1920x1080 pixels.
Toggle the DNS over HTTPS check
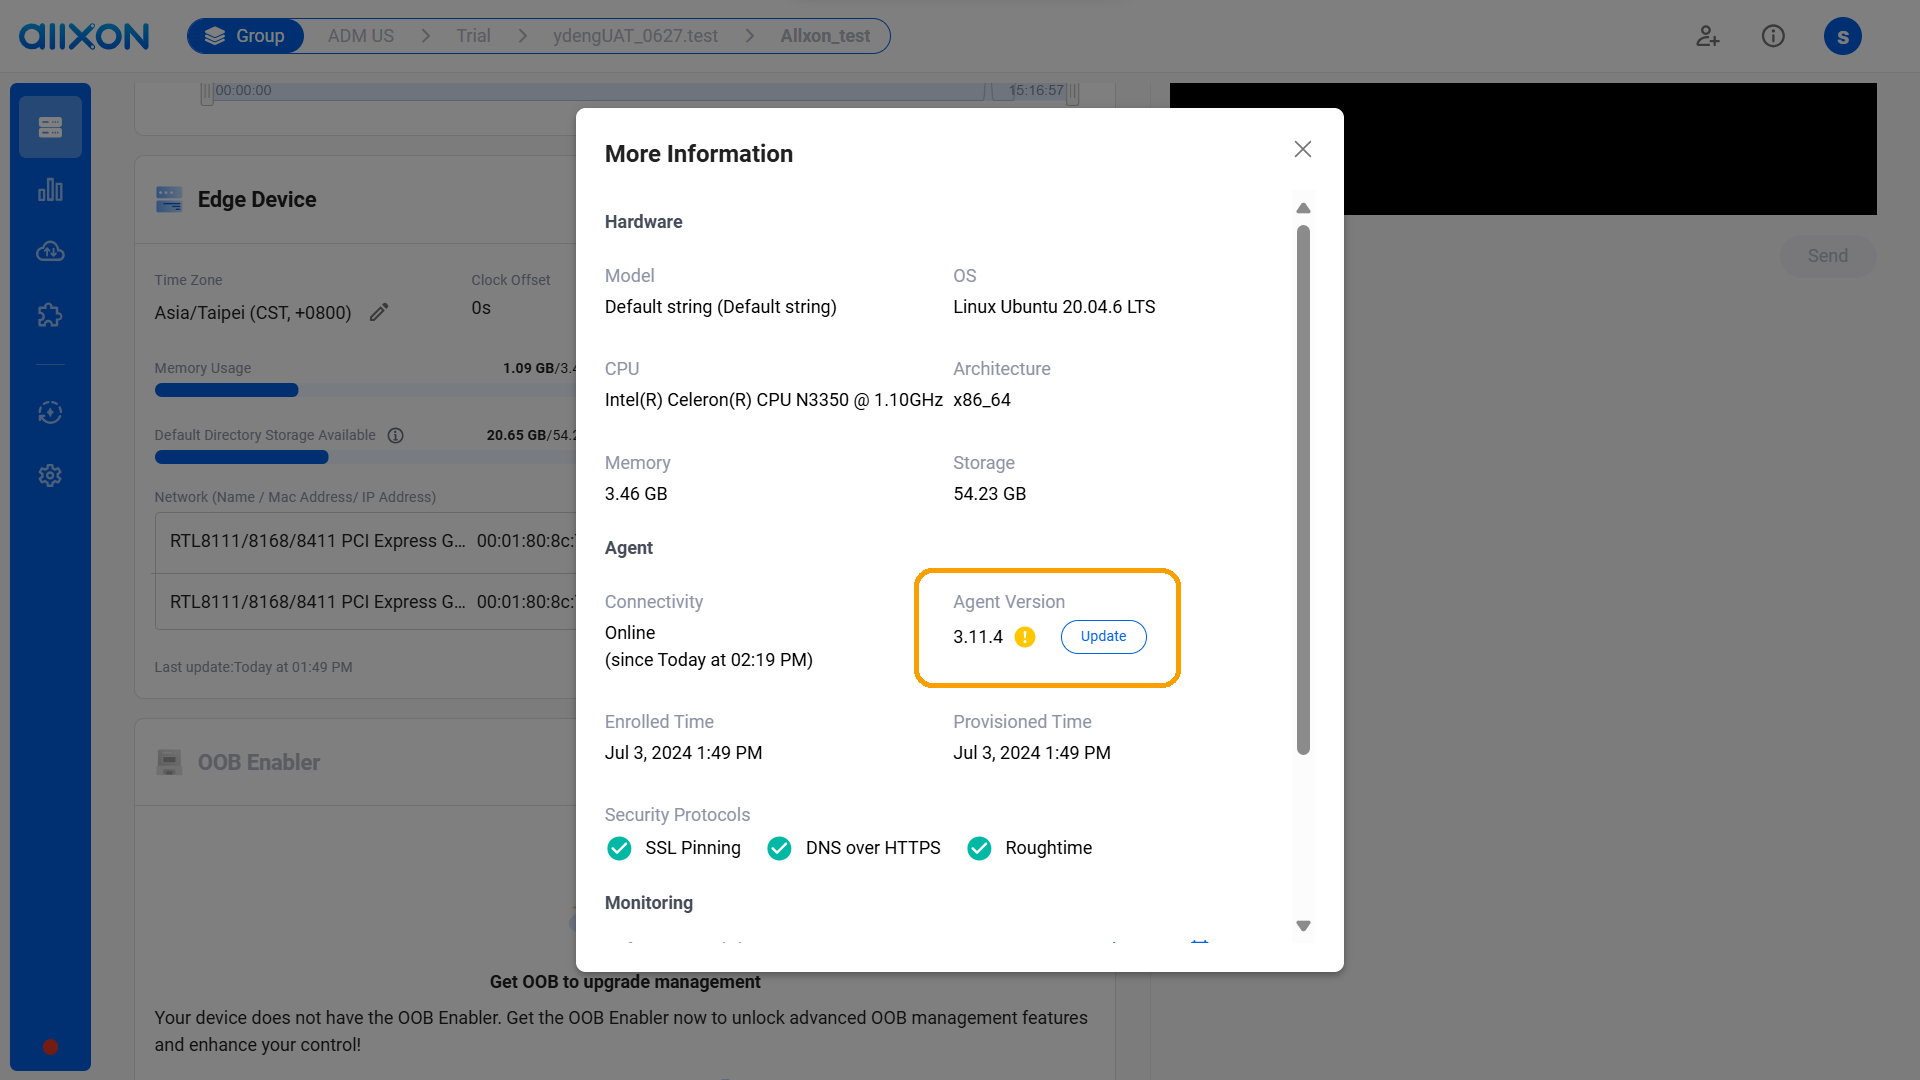point(779,848)
